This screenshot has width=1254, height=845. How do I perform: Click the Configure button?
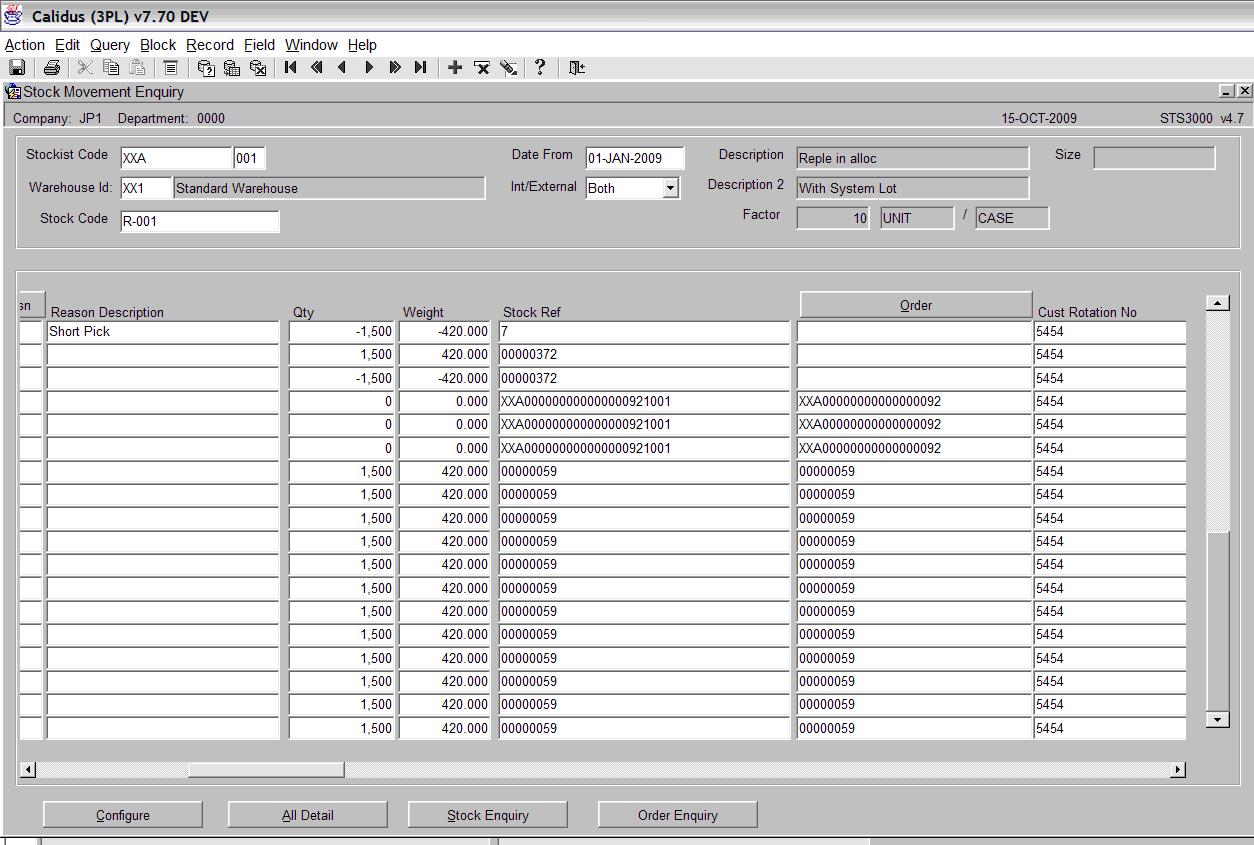click(123, 815)
